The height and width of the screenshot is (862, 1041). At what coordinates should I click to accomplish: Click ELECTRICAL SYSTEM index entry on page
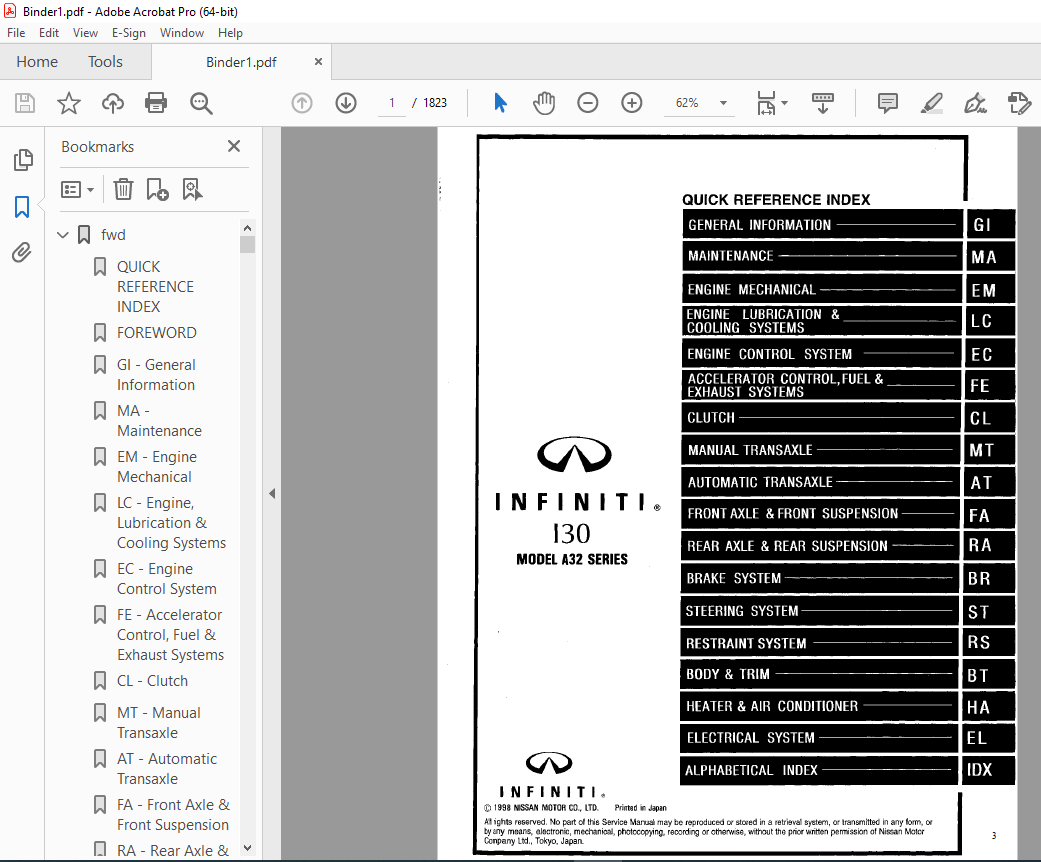point(821,738)
